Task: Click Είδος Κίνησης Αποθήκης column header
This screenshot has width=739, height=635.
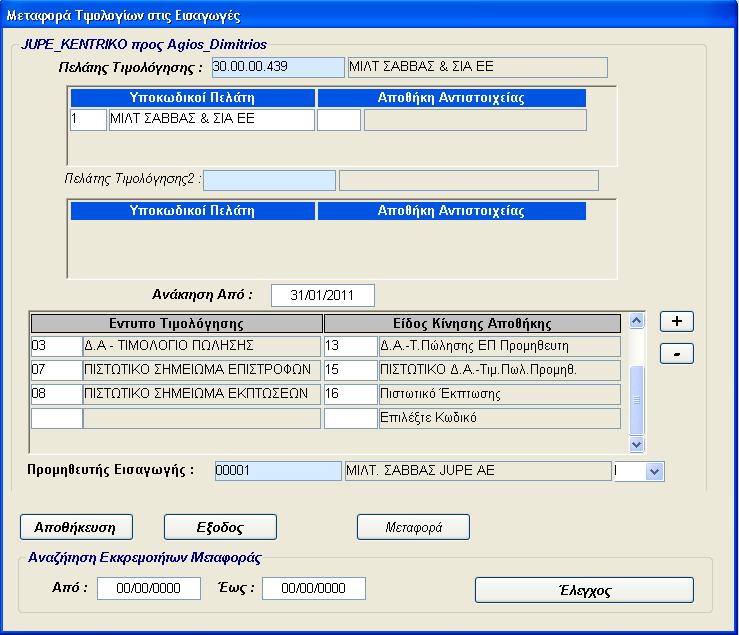Action: 472,323
